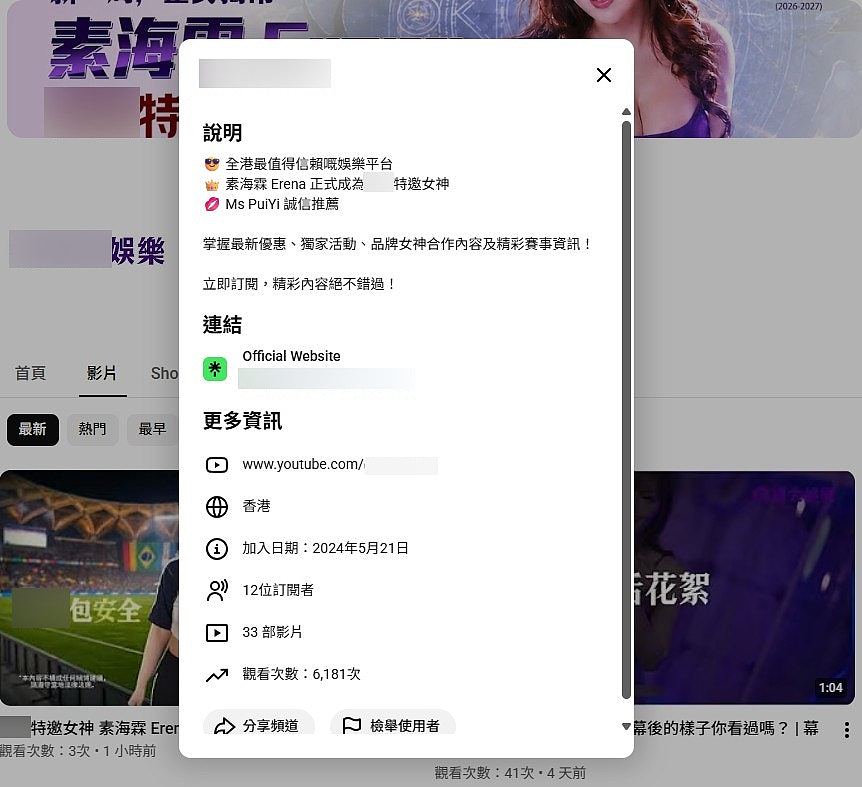Image resolution: width=862 pixels, height=787 pixels.
Task: Click the 連結 heading in dialog
Action: point(222,325)
